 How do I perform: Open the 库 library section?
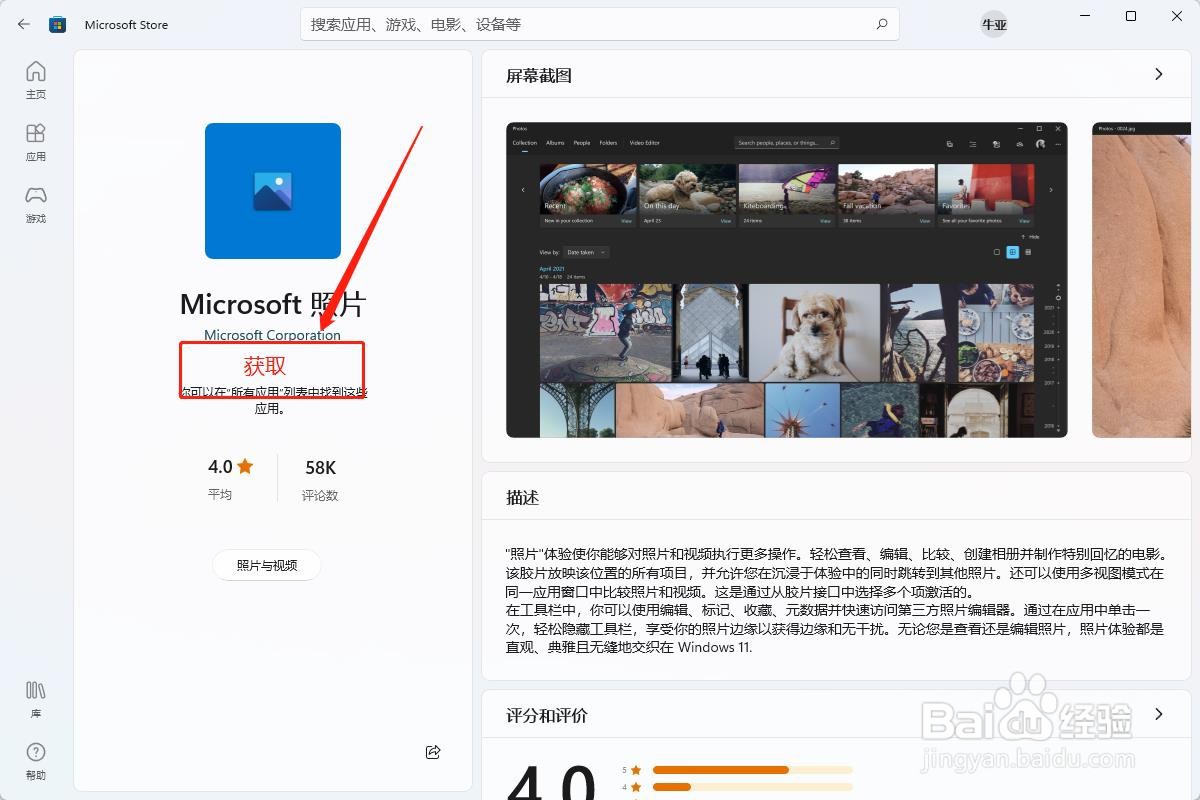[36, 699]
